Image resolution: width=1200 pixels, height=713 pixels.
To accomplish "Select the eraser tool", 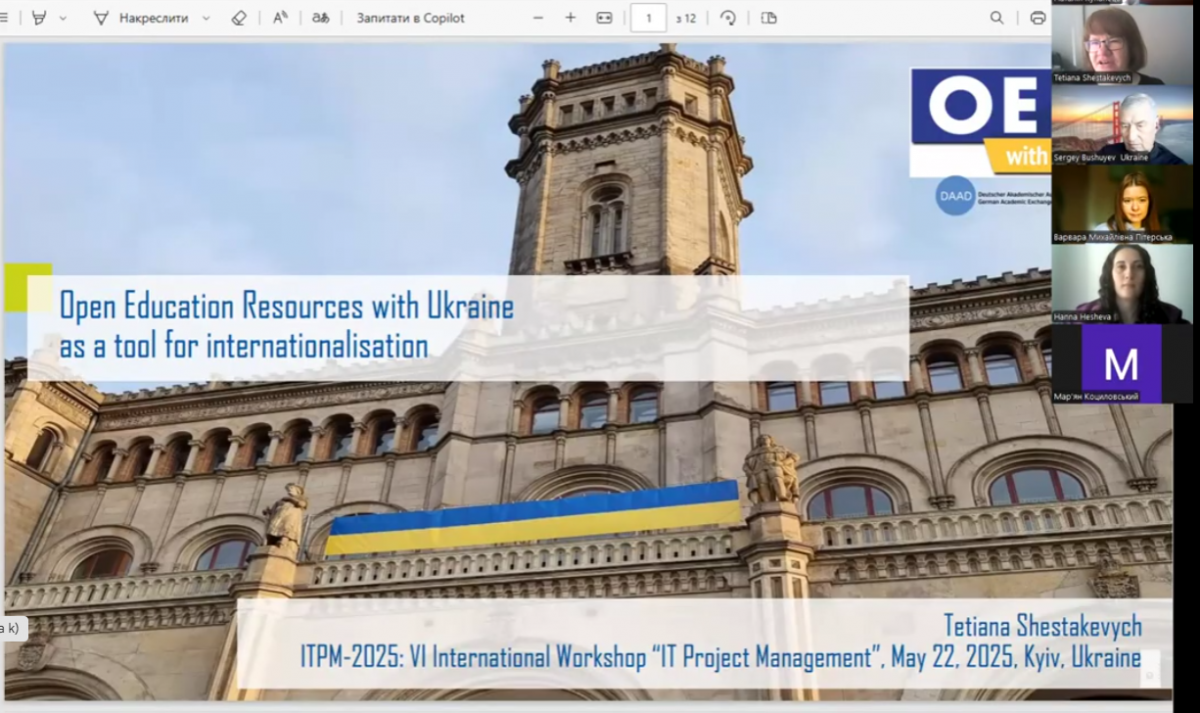I will click(238, 18).
